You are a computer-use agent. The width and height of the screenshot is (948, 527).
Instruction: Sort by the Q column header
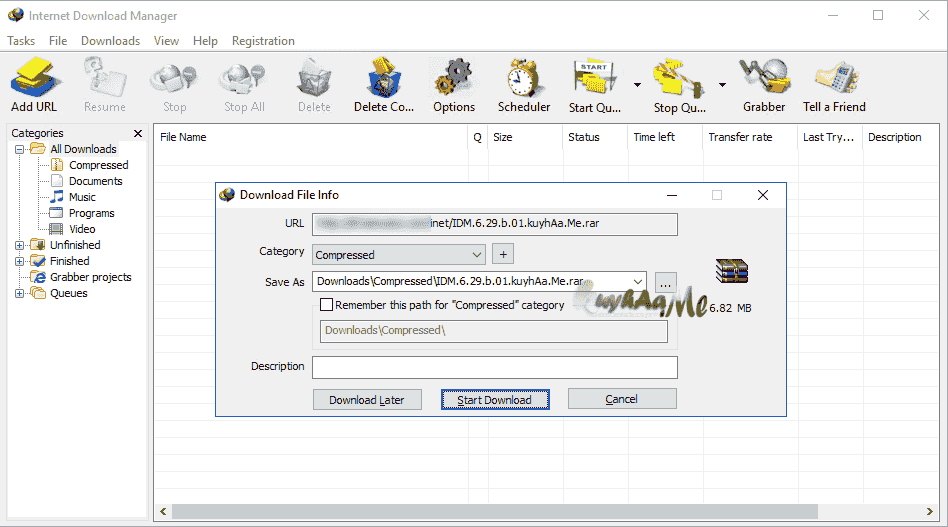tap(478, 137)
